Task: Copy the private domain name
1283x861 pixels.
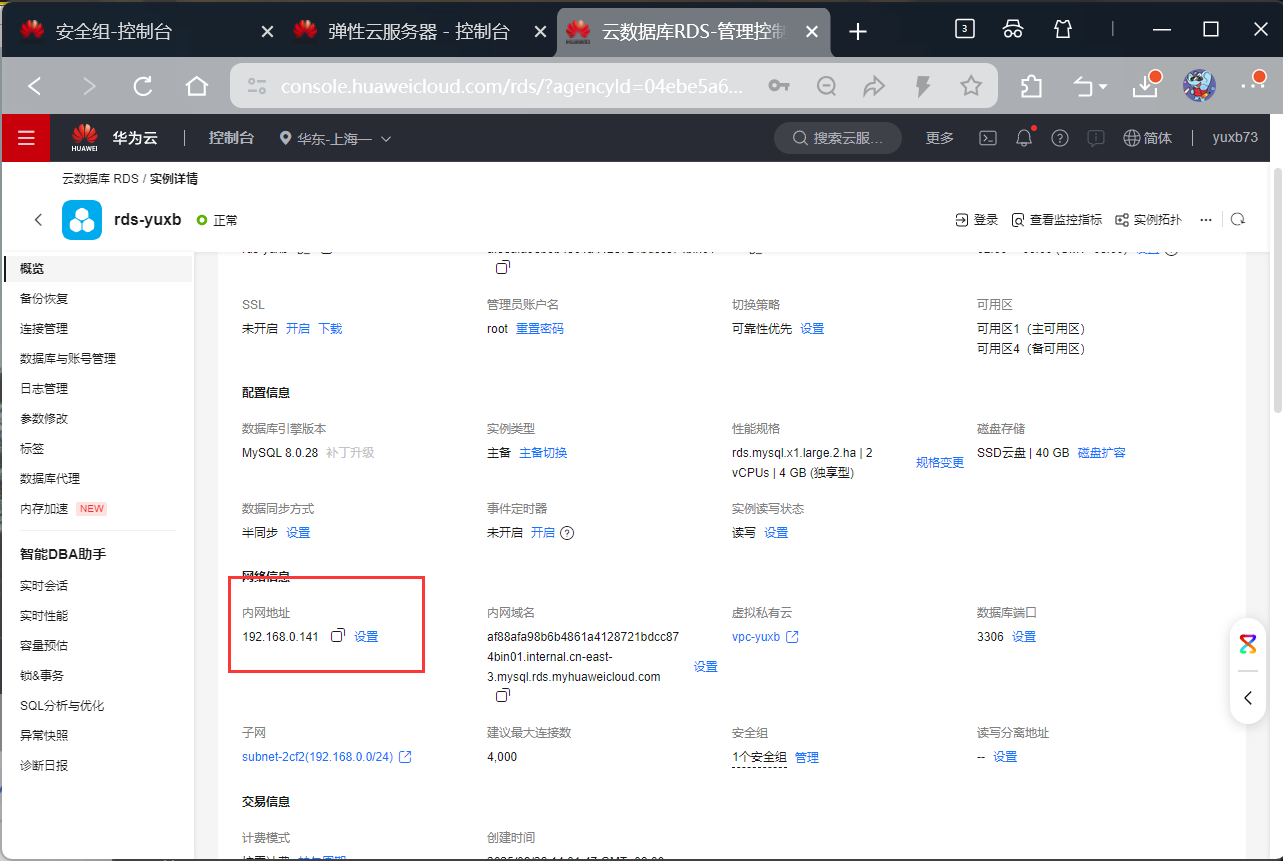Action: [x=503, y=695]
